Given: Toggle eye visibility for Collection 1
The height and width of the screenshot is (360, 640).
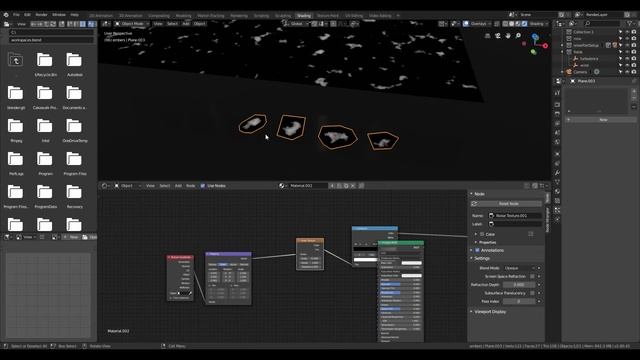Looking at the screenshot, I should (x=627, y=32).
